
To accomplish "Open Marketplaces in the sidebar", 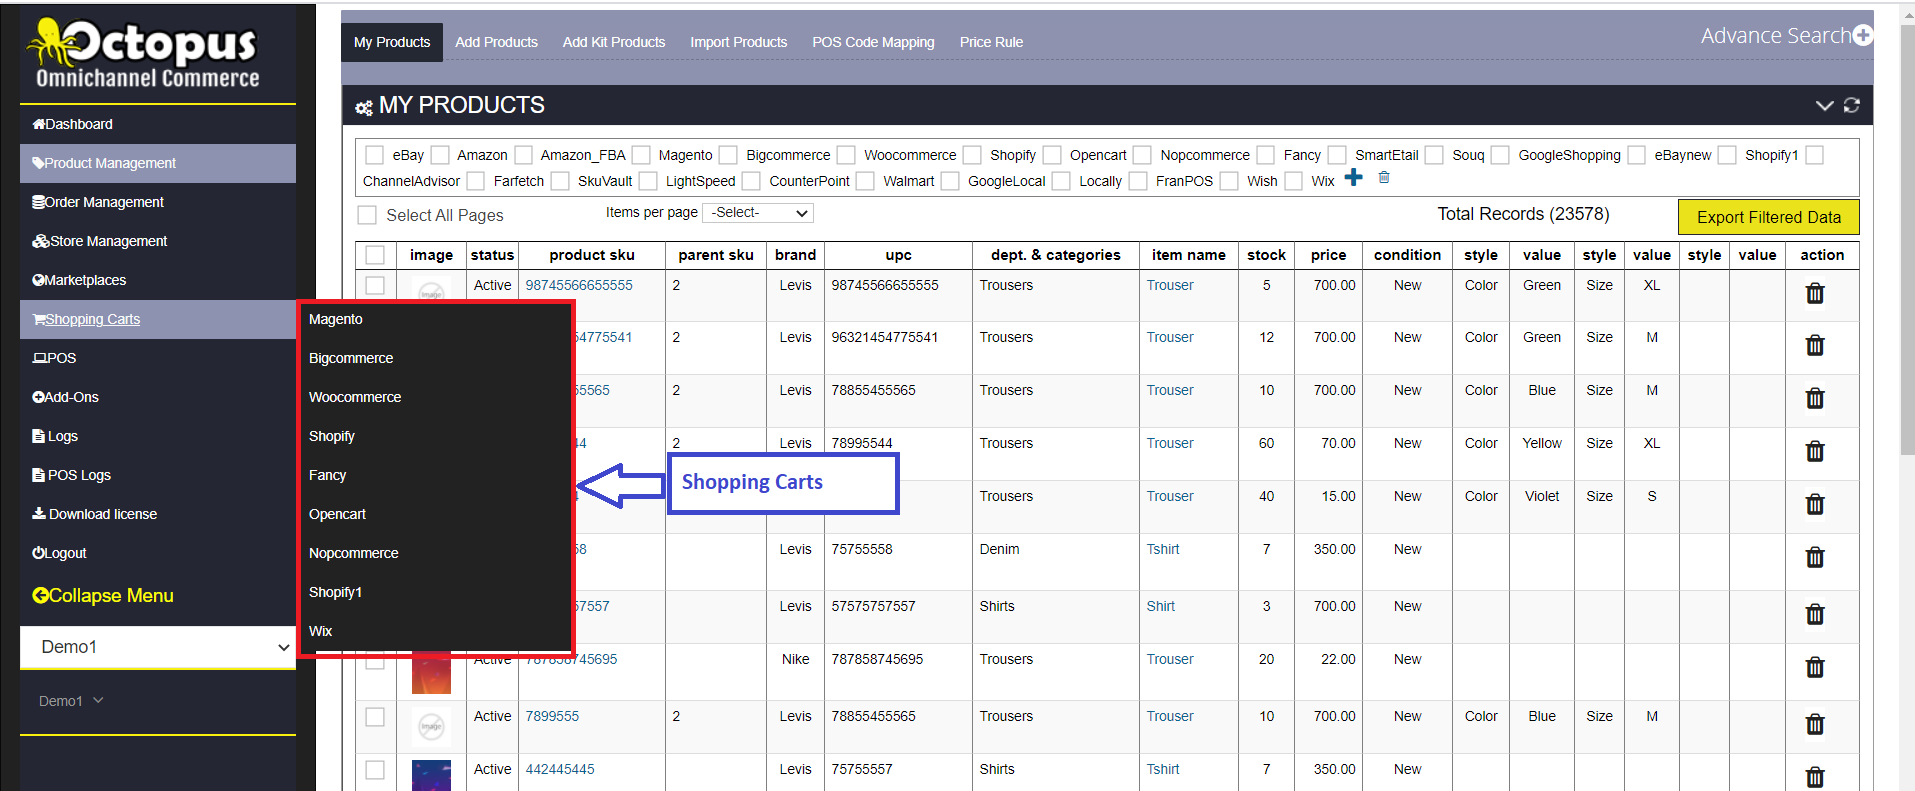I will click(x=158, y=280).
